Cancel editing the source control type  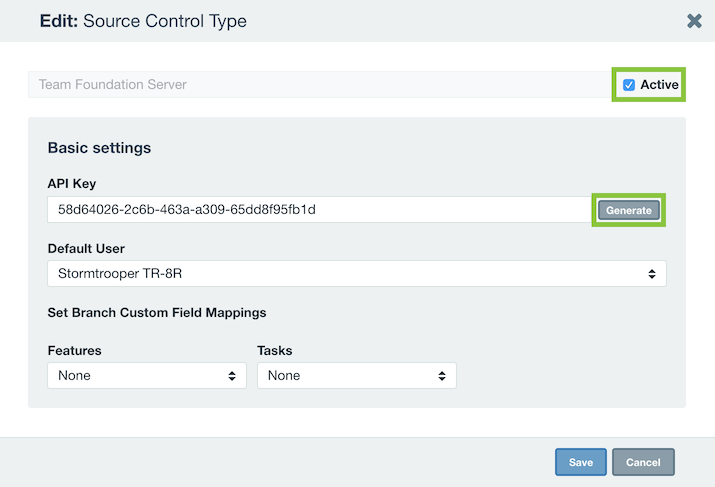tap(643, 462)
